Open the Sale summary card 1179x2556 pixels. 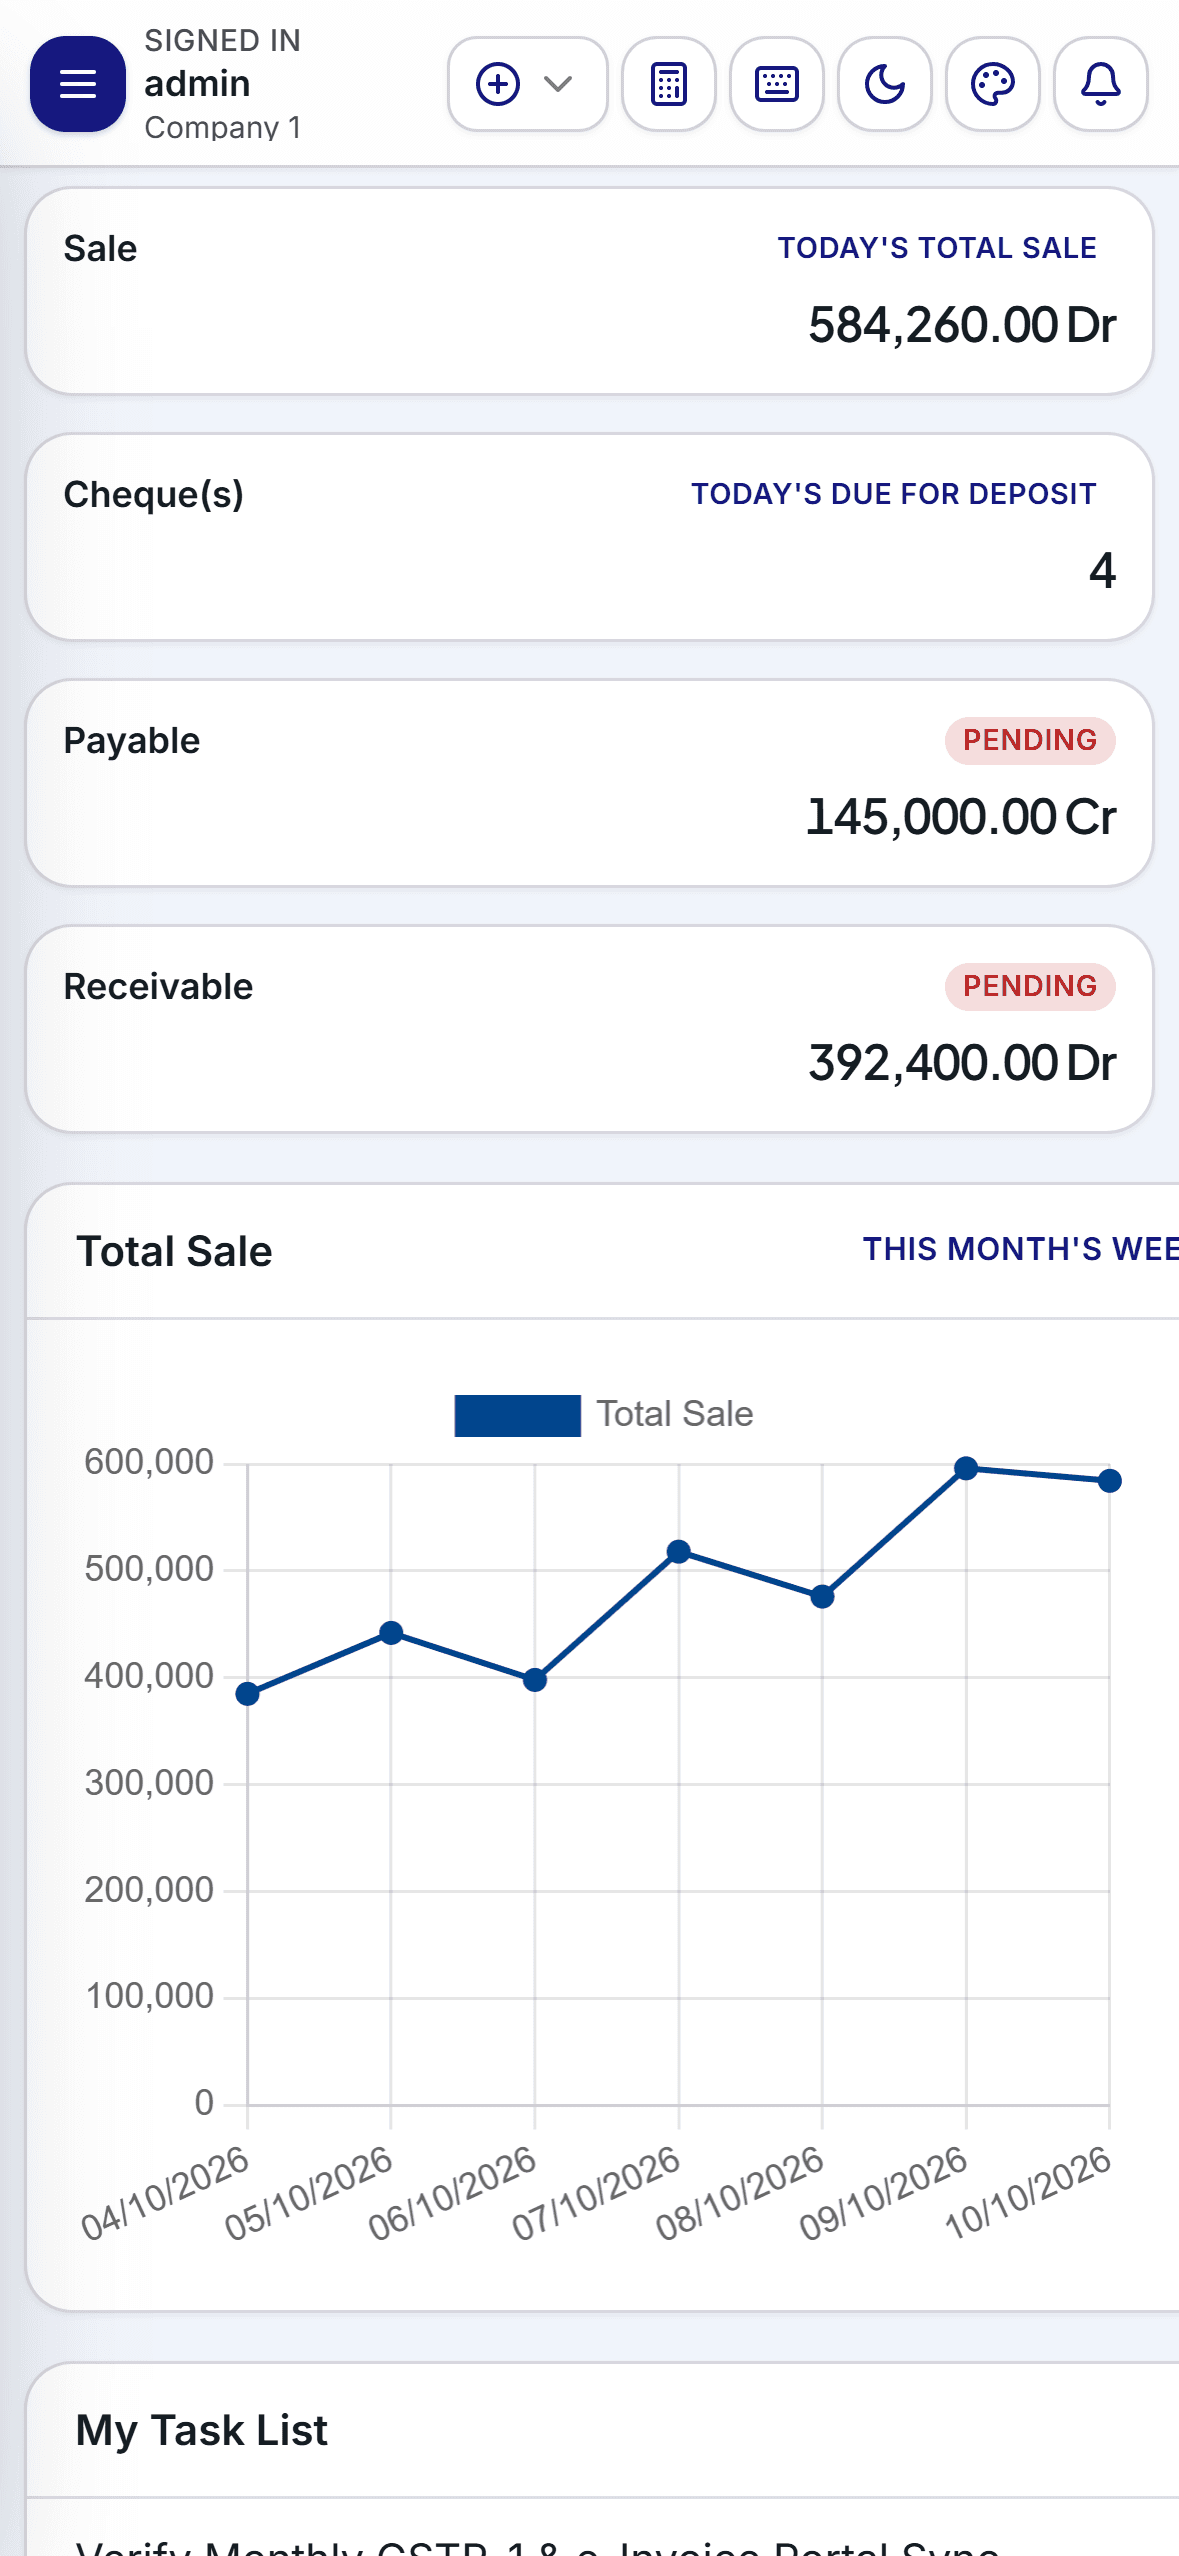pos(589,291)
